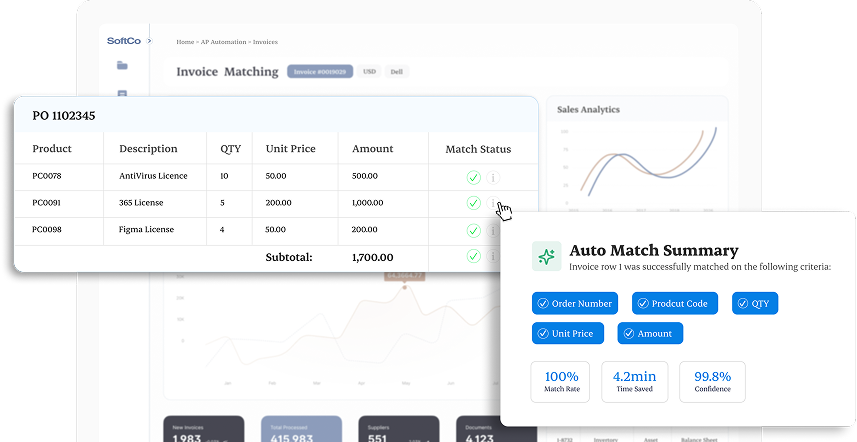857x442 pixels.
Task: Click the green sparkle Auto Match icon
Action: (546, 256)
